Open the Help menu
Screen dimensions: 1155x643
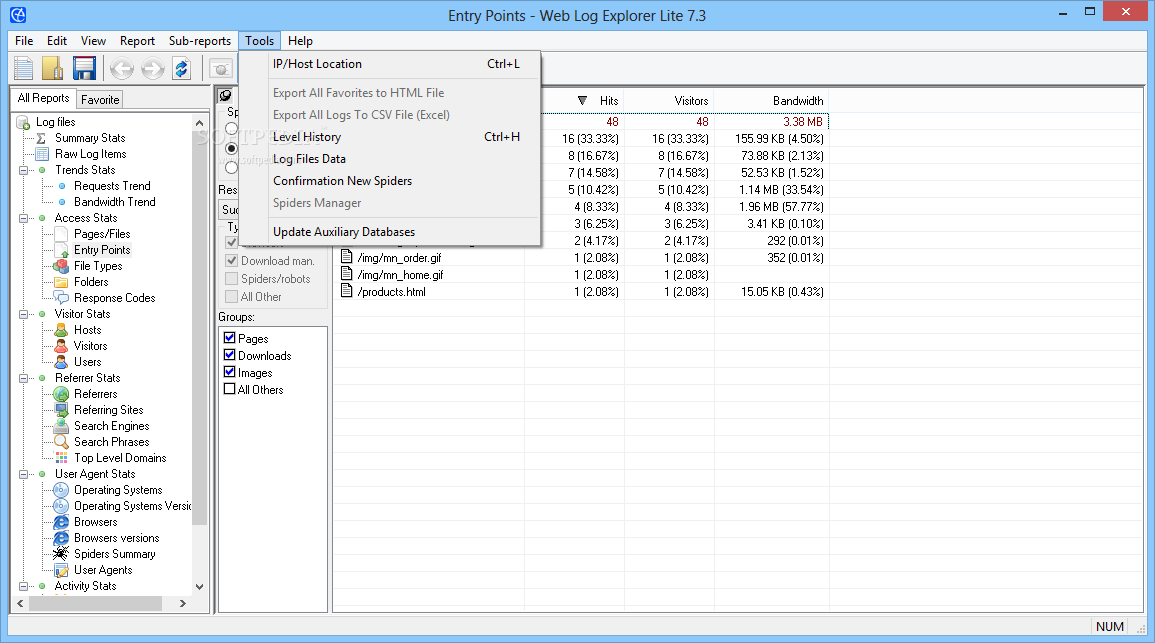(300, 41)
